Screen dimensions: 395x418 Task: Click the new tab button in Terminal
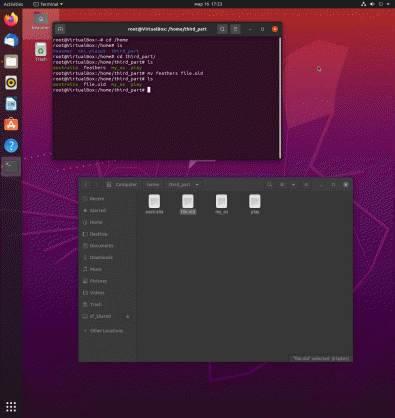60,29
